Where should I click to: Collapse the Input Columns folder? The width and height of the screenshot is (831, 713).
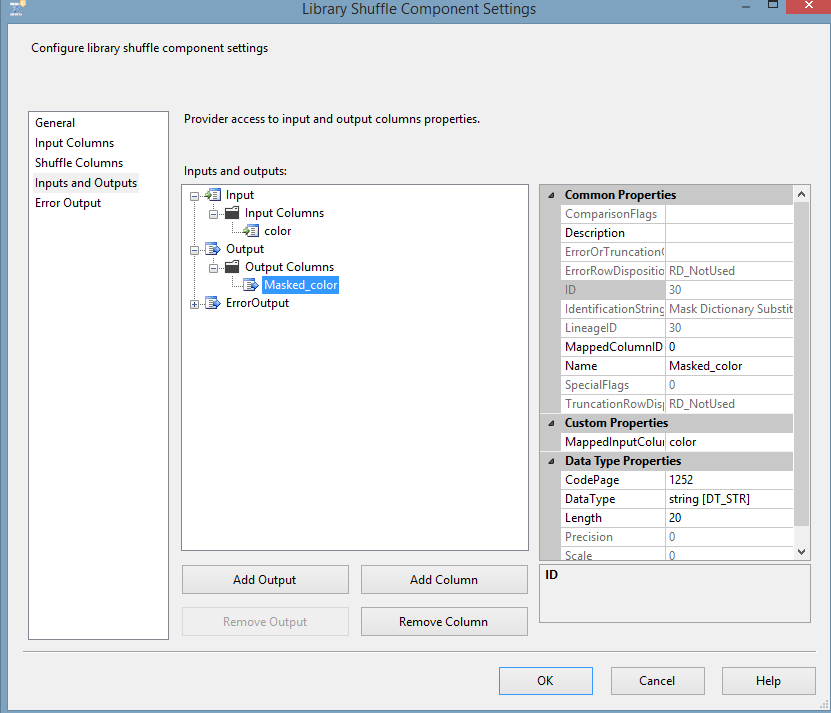(x=213, y=214)
